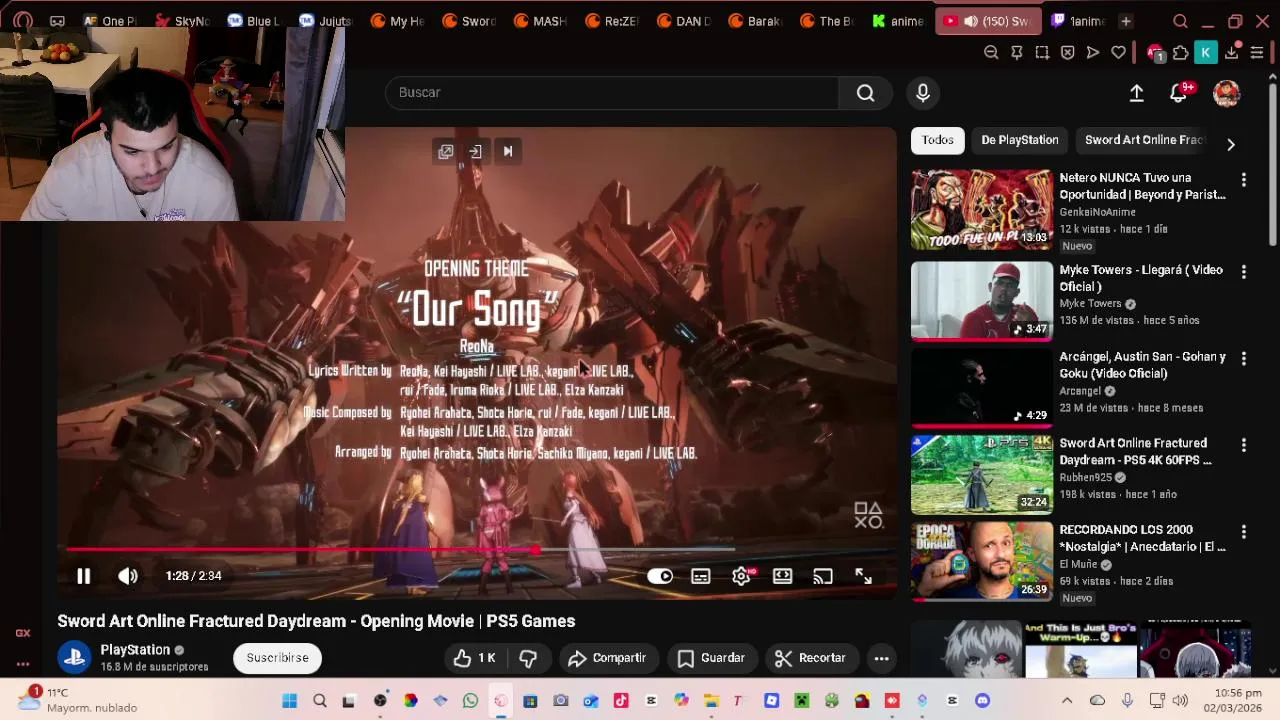Open the PlayStation channel avatar
Screen dimensions: 1280x720
pyautogui.click(x=74, y=658)
